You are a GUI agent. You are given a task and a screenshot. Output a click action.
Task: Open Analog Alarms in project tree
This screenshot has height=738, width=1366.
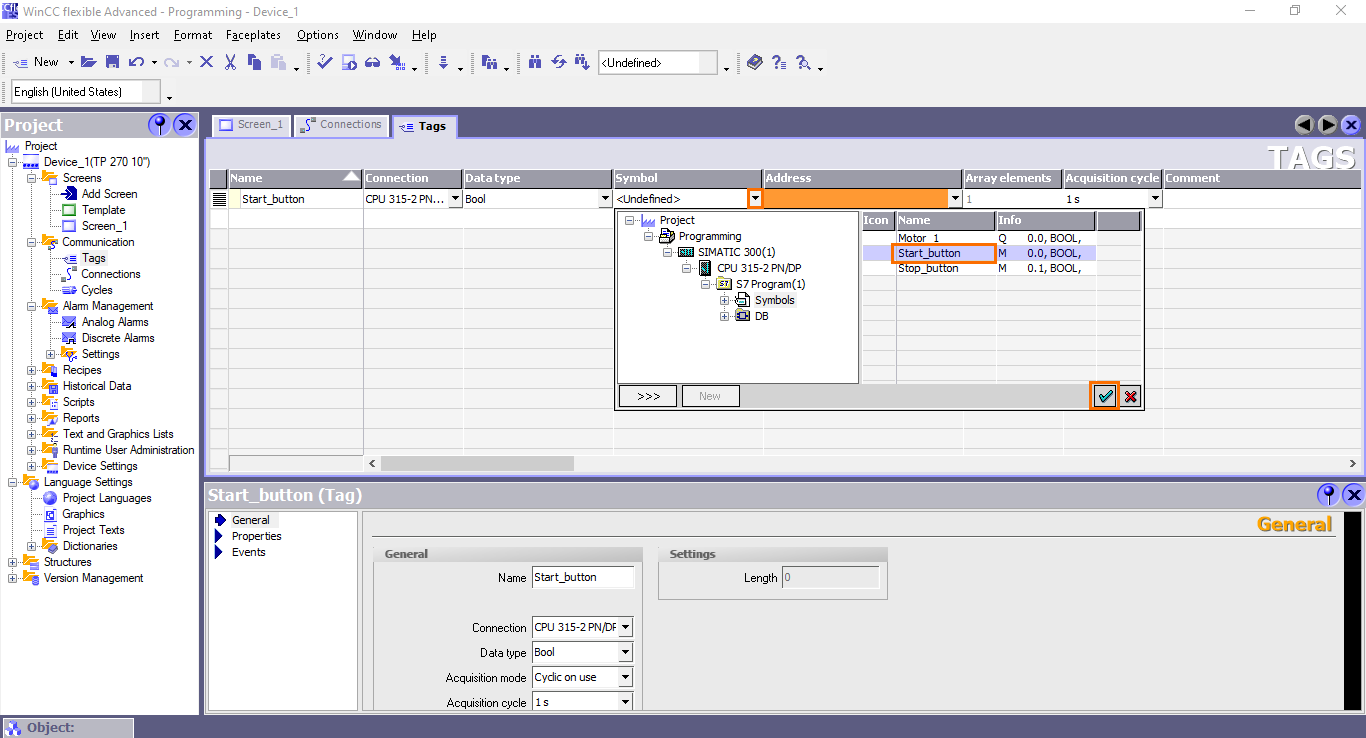[115, 322]
